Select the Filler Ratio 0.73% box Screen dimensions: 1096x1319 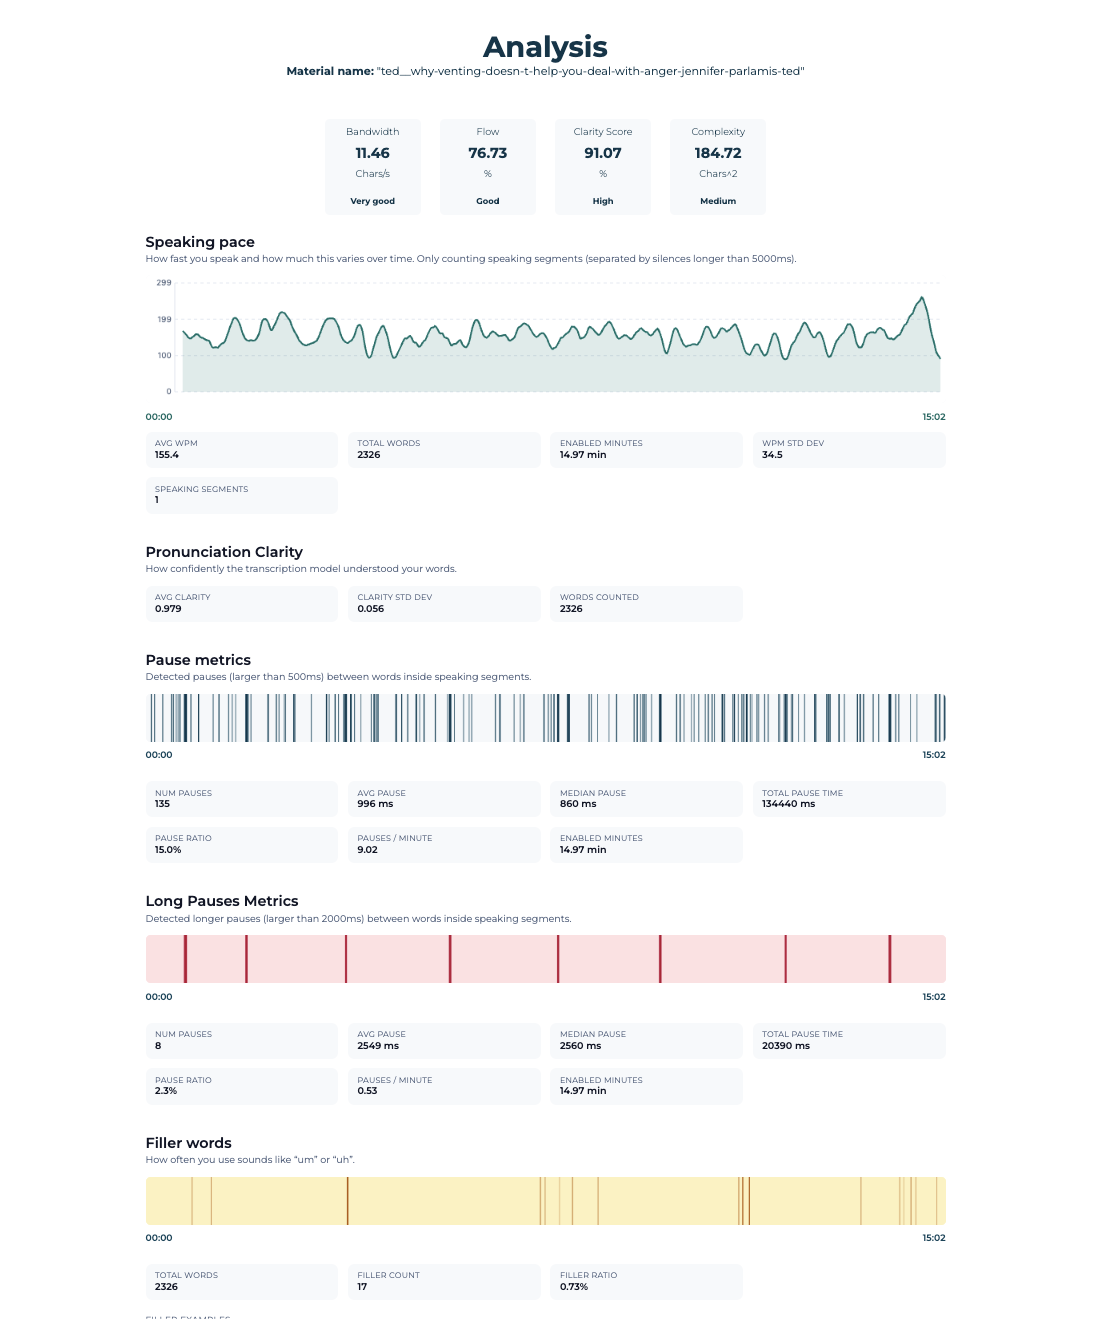point(645,1281)
